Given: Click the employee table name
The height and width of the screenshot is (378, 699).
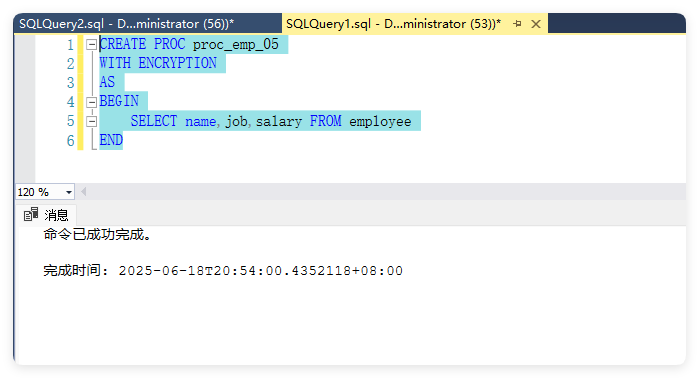Looking at the screenshot, I should pyautogui.click(x=380, y=121).
